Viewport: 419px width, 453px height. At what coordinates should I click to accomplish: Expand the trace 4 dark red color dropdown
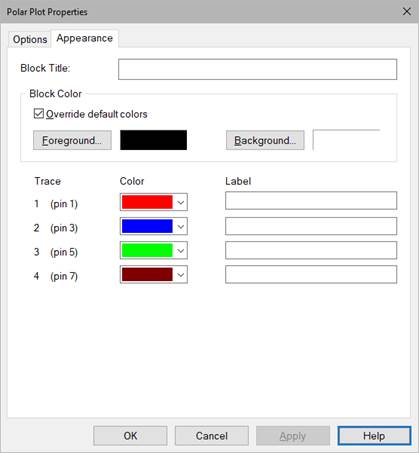click(x=154, y=275)
